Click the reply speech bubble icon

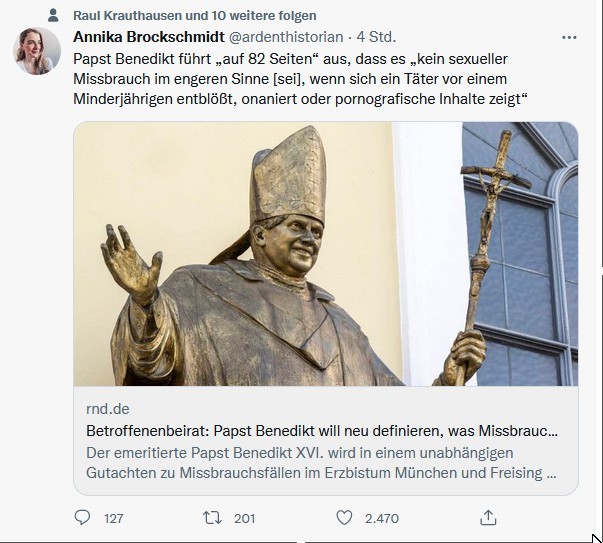click(x=82, y=518)
